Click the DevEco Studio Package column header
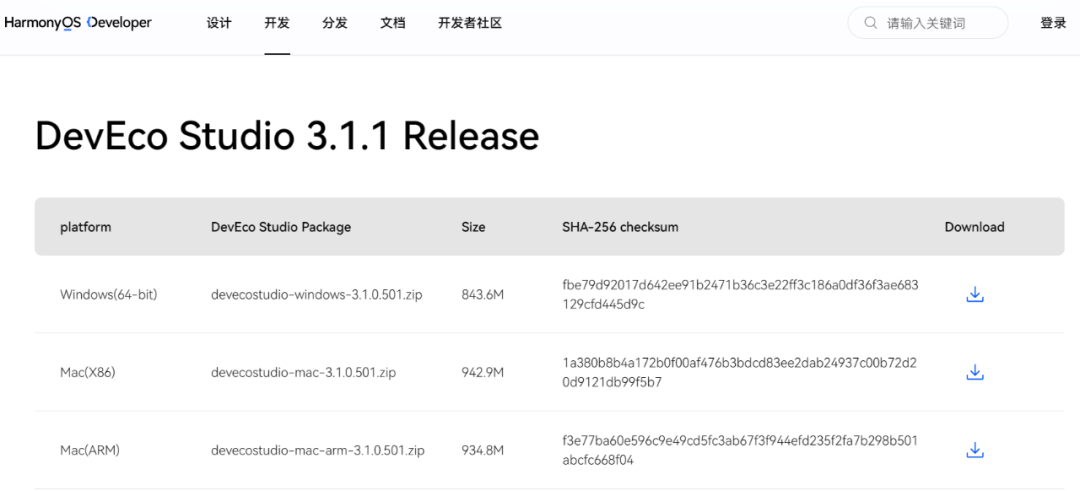The width and height of the screenshot is (1080, 491). pyautogui.click(x=281, y=227)
